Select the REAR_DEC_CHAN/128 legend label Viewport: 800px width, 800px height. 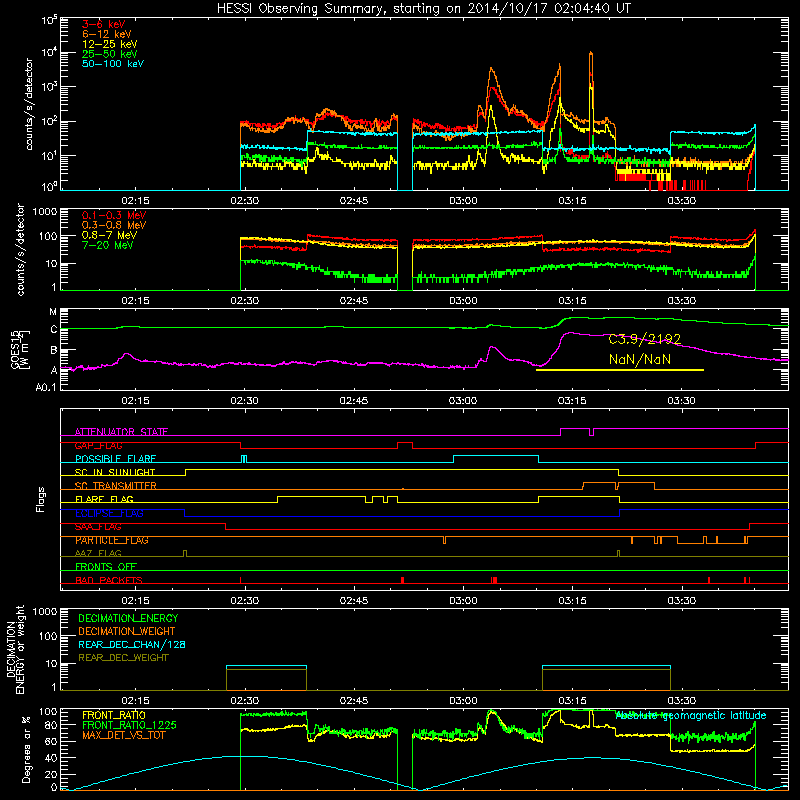[x=132, y=644]
